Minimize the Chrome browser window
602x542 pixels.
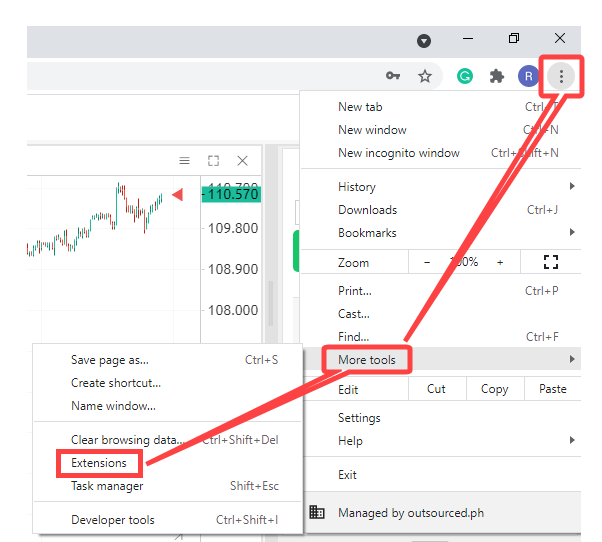[468, 38]
